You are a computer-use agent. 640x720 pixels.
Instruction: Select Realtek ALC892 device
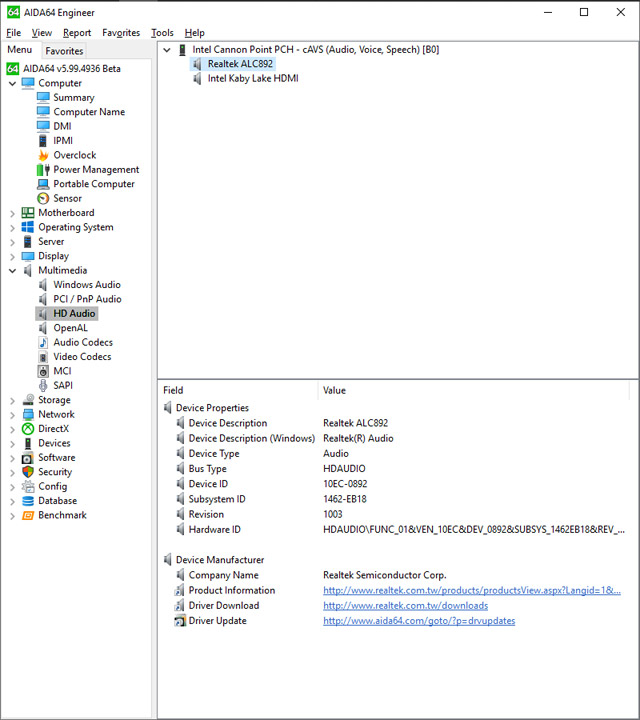[240, 64]
